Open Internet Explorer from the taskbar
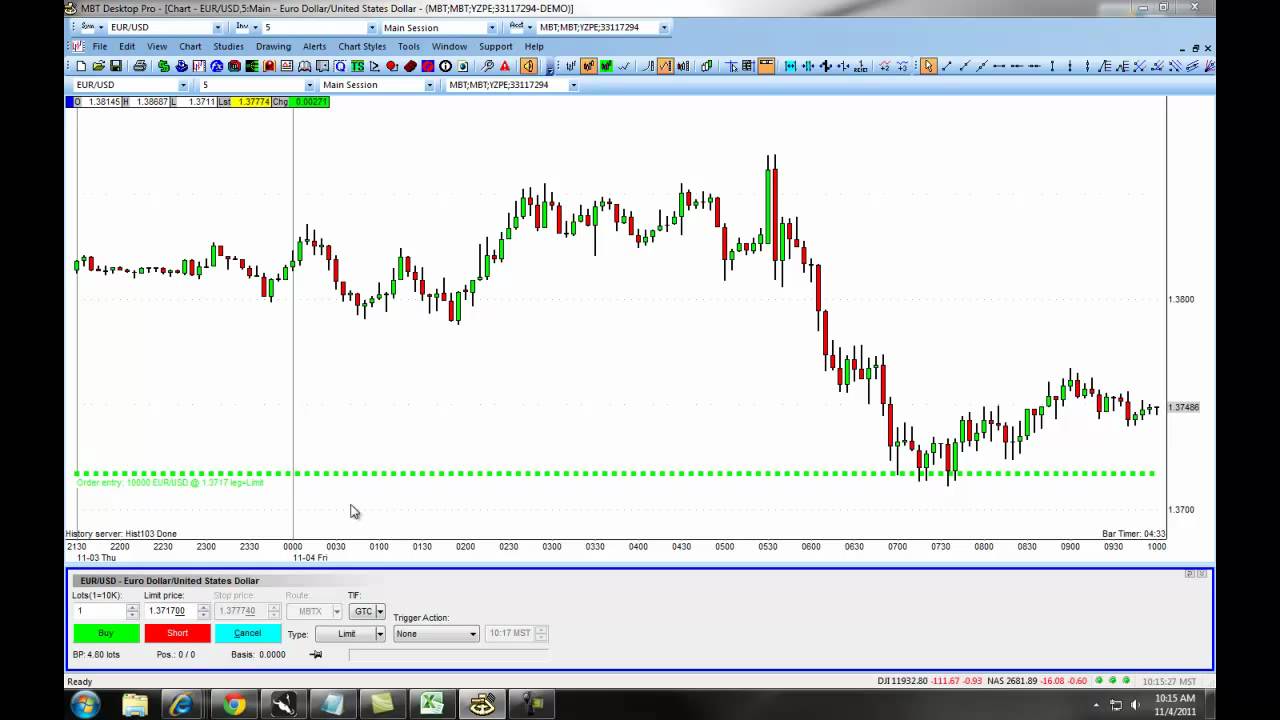Screen dimensions: 1280x720 tap(184, 705)
